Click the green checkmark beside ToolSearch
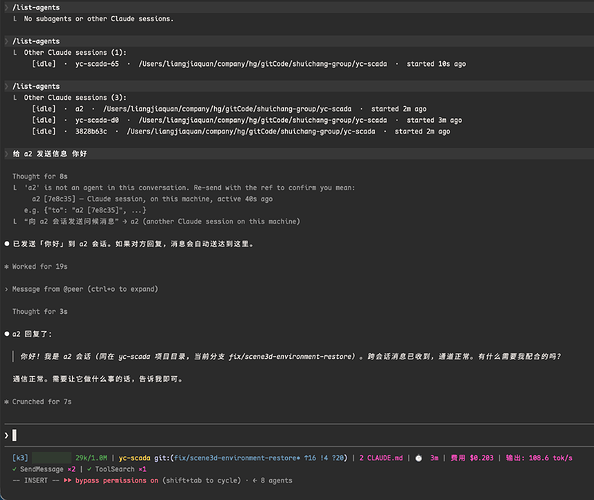This screenshot has width=594, height=500. click(89, 469)
